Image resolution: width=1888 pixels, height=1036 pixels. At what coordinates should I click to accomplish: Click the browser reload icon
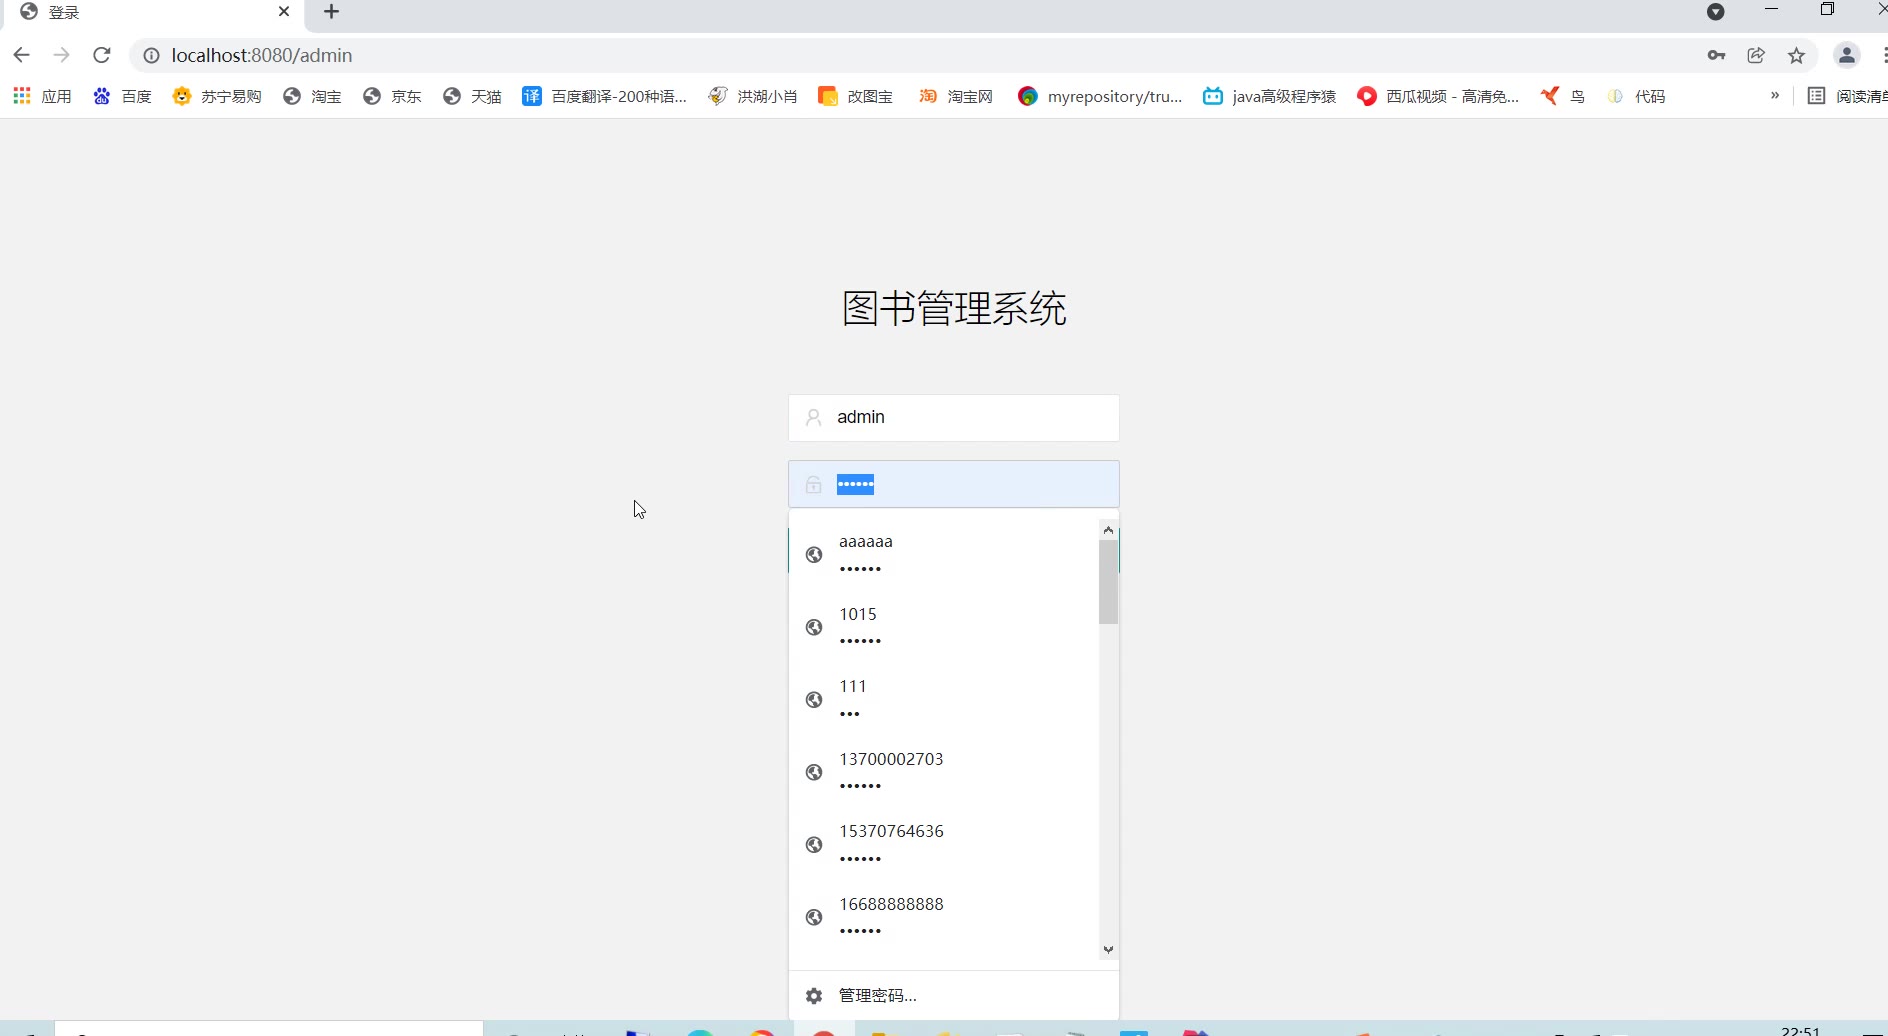[x=101, y=55]
